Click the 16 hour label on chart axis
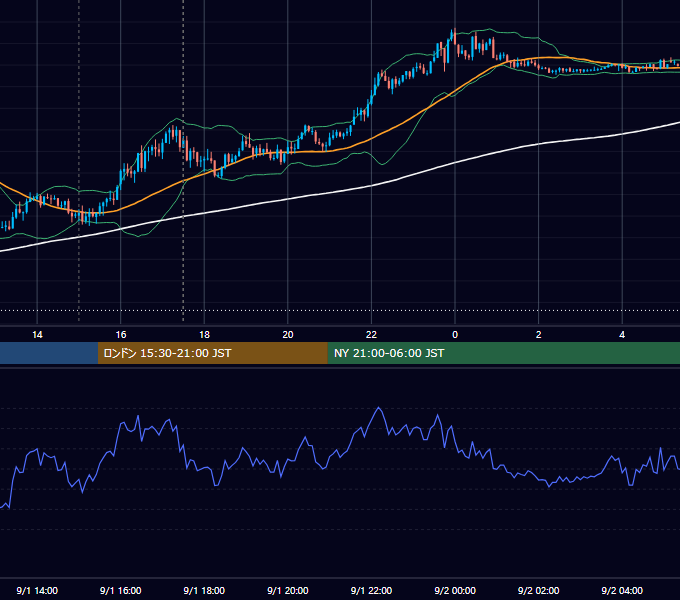 (x=121, y=335)
